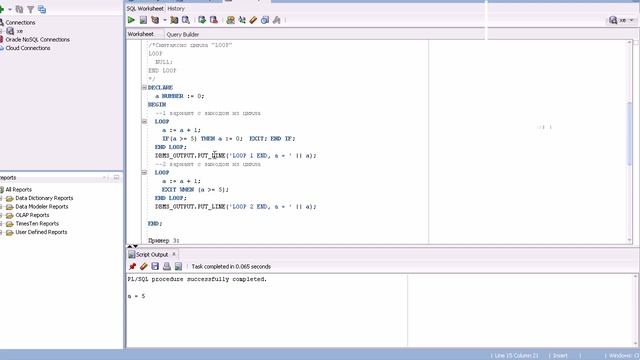Switch to the Worksheet tab
The width and height of the screenshot is (640, 360).
pos(141,34)
